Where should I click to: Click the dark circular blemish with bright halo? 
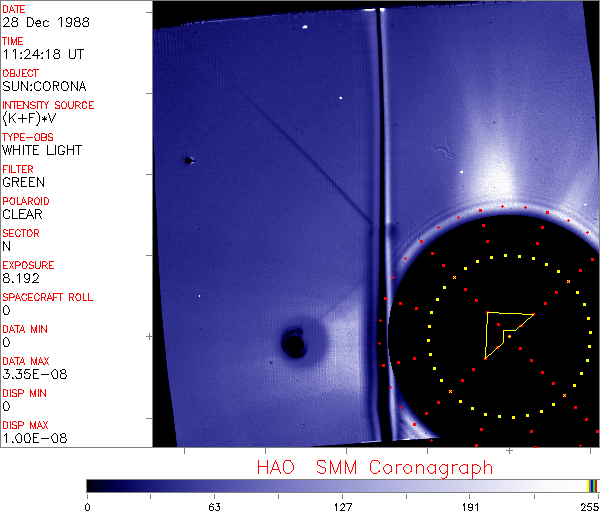(x=293, y=343)
